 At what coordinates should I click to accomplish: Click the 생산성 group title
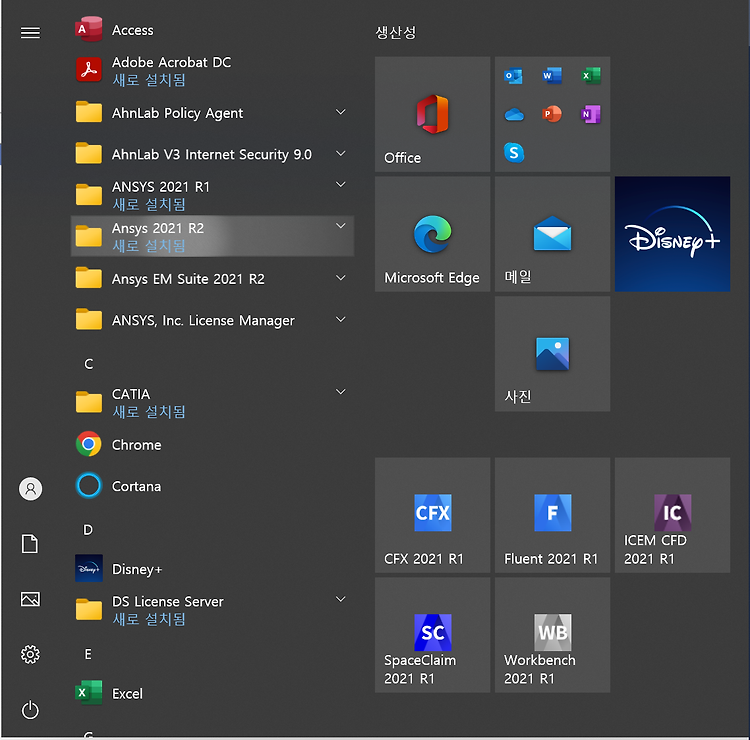pyautogui.click(x=396, y=33)
